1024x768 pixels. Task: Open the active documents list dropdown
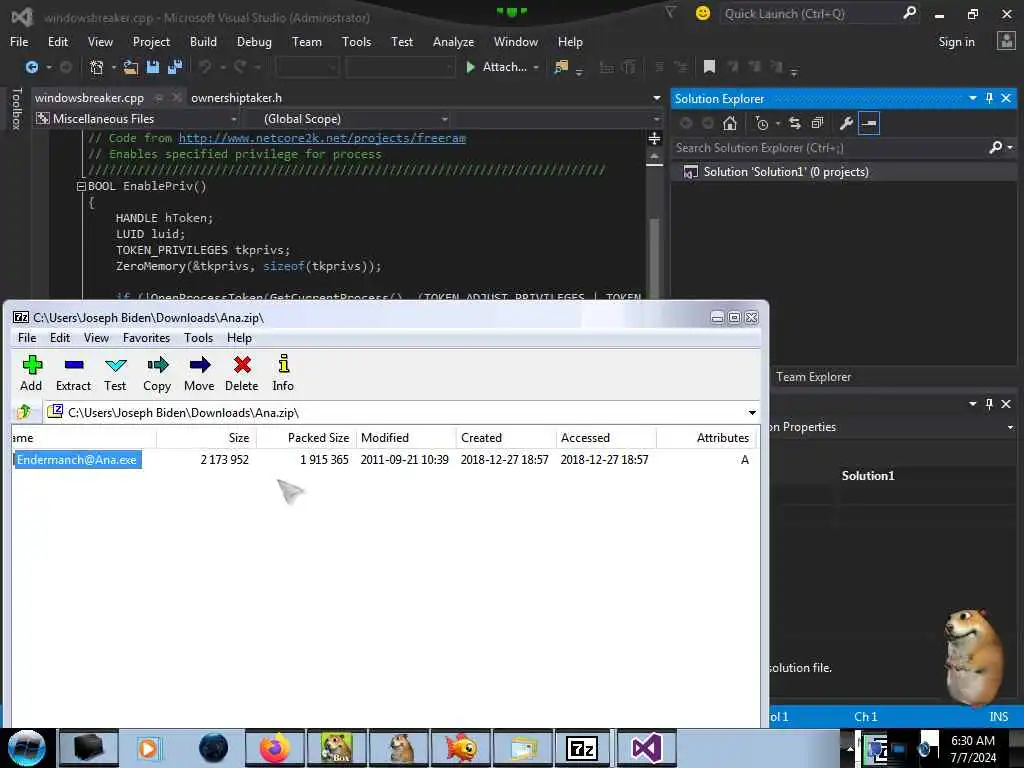point(656,98)
